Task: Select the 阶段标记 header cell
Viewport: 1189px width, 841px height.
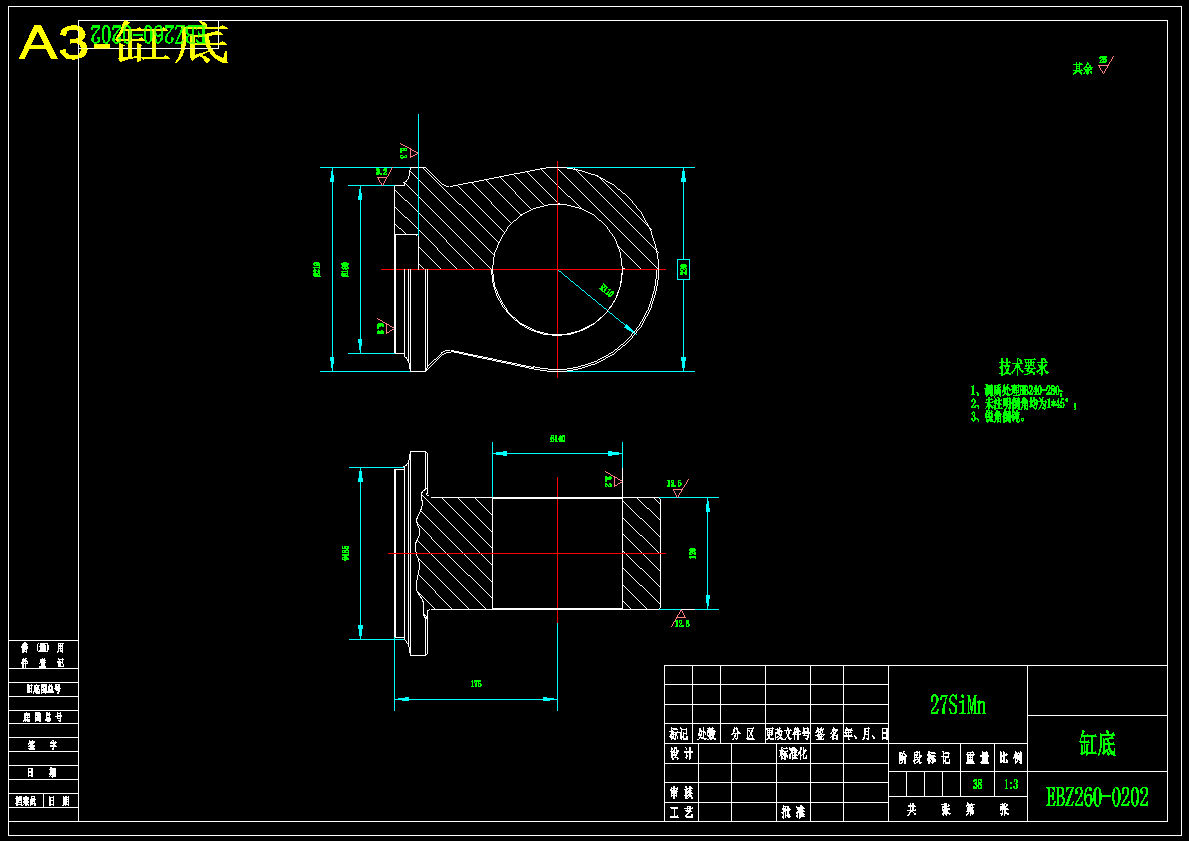Action: point(924,758)
